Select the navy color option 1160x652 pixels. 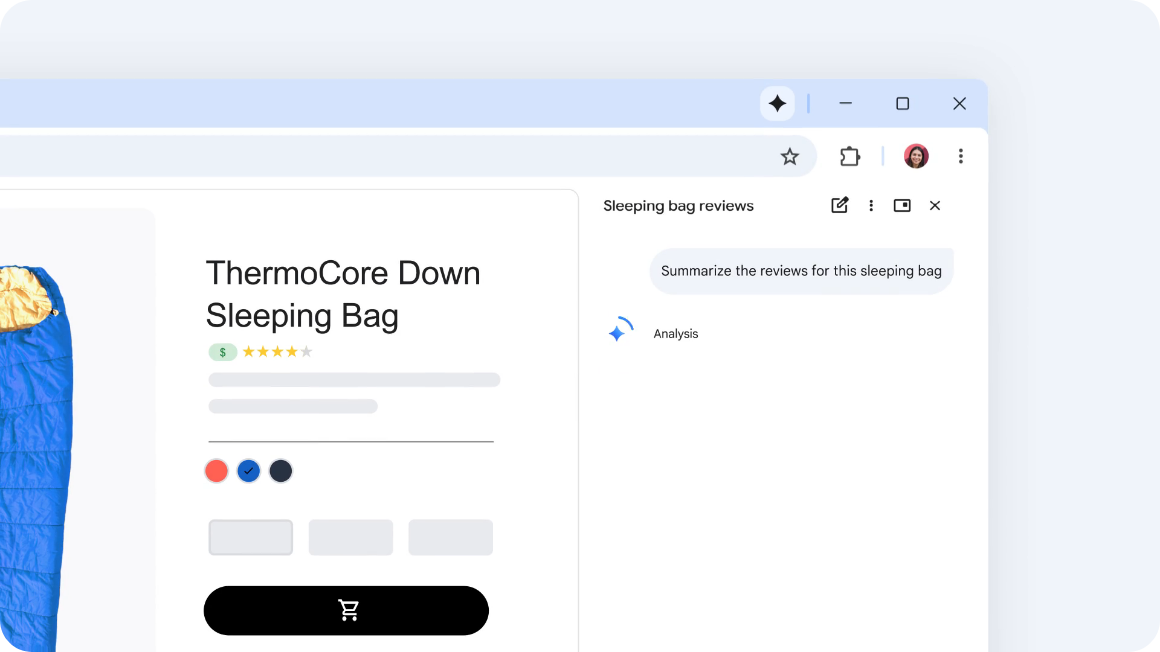[280, 470]
